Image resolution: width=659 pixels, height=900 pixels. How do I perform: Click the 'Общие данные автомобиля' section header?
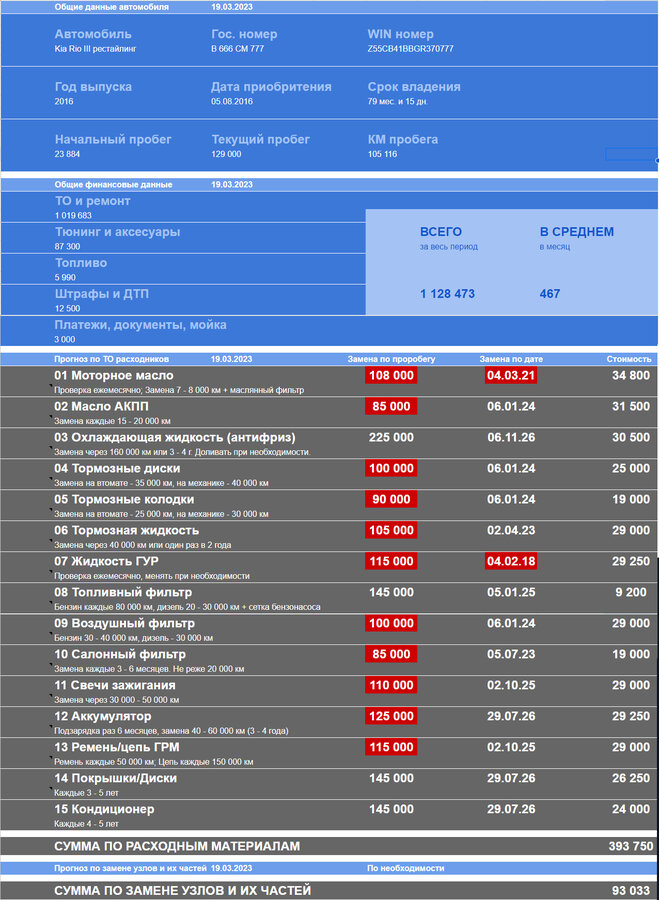pos(111,7)
